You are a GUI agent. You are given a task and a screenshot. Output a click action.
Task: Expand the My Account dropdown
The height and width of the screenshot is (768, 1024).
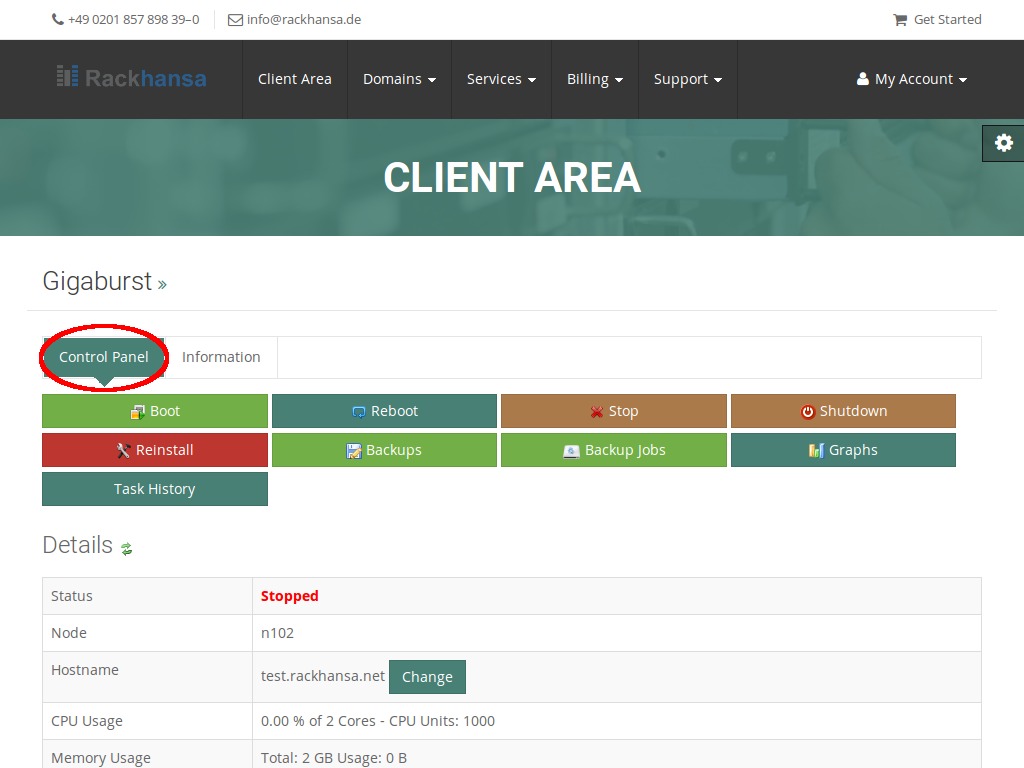[912, 79]
